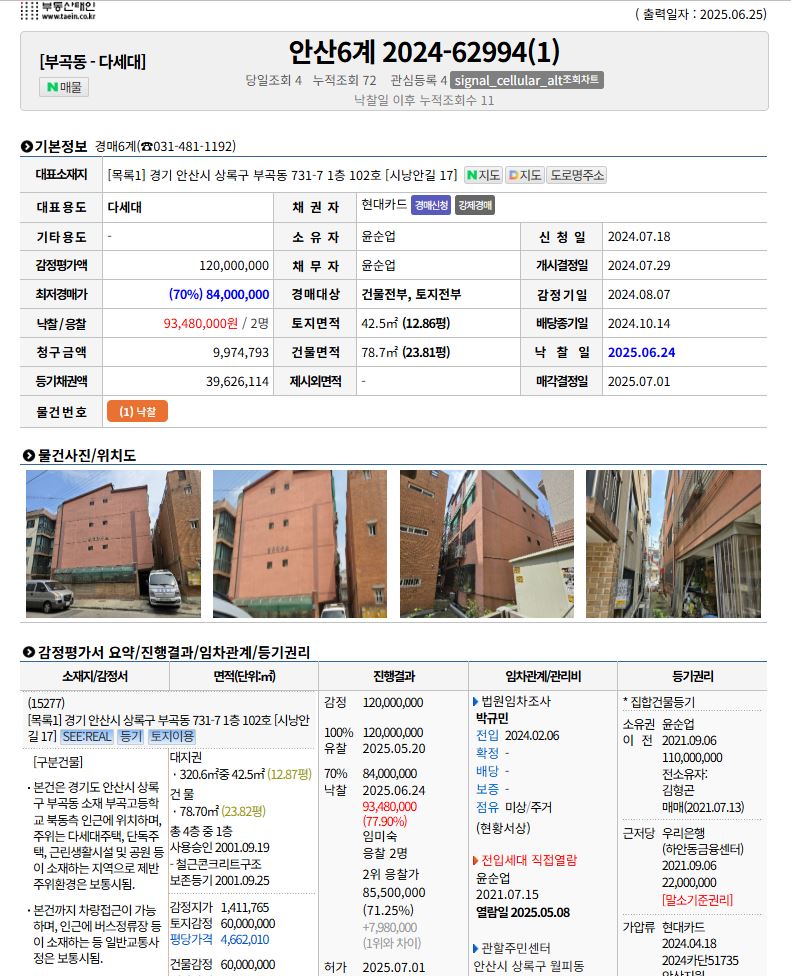Screen dimensions: 791x976
Task: Click the 소재지/감정서 column header
Action: click(x=95, y=676)
